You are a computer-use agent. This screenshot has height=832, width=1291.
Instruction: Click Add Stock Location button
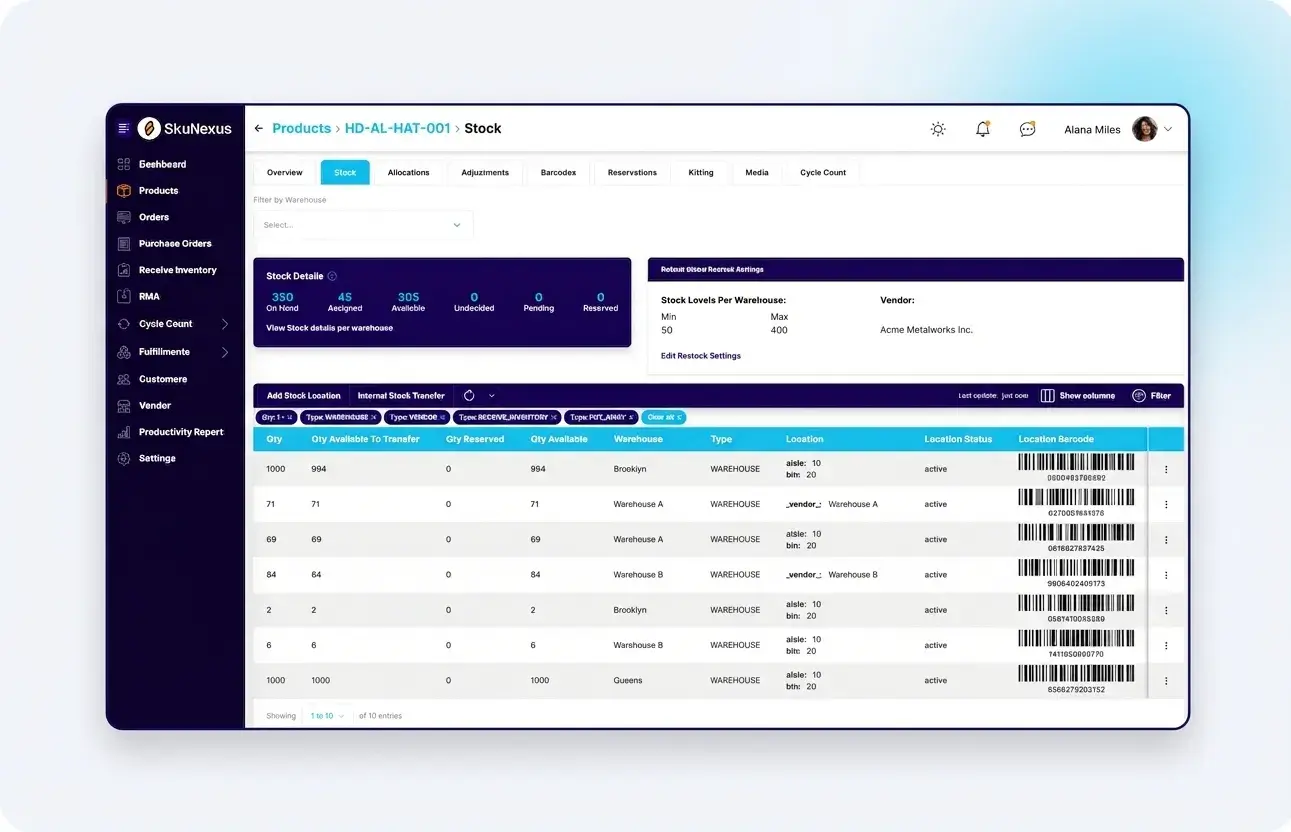(x=303, y=396)
